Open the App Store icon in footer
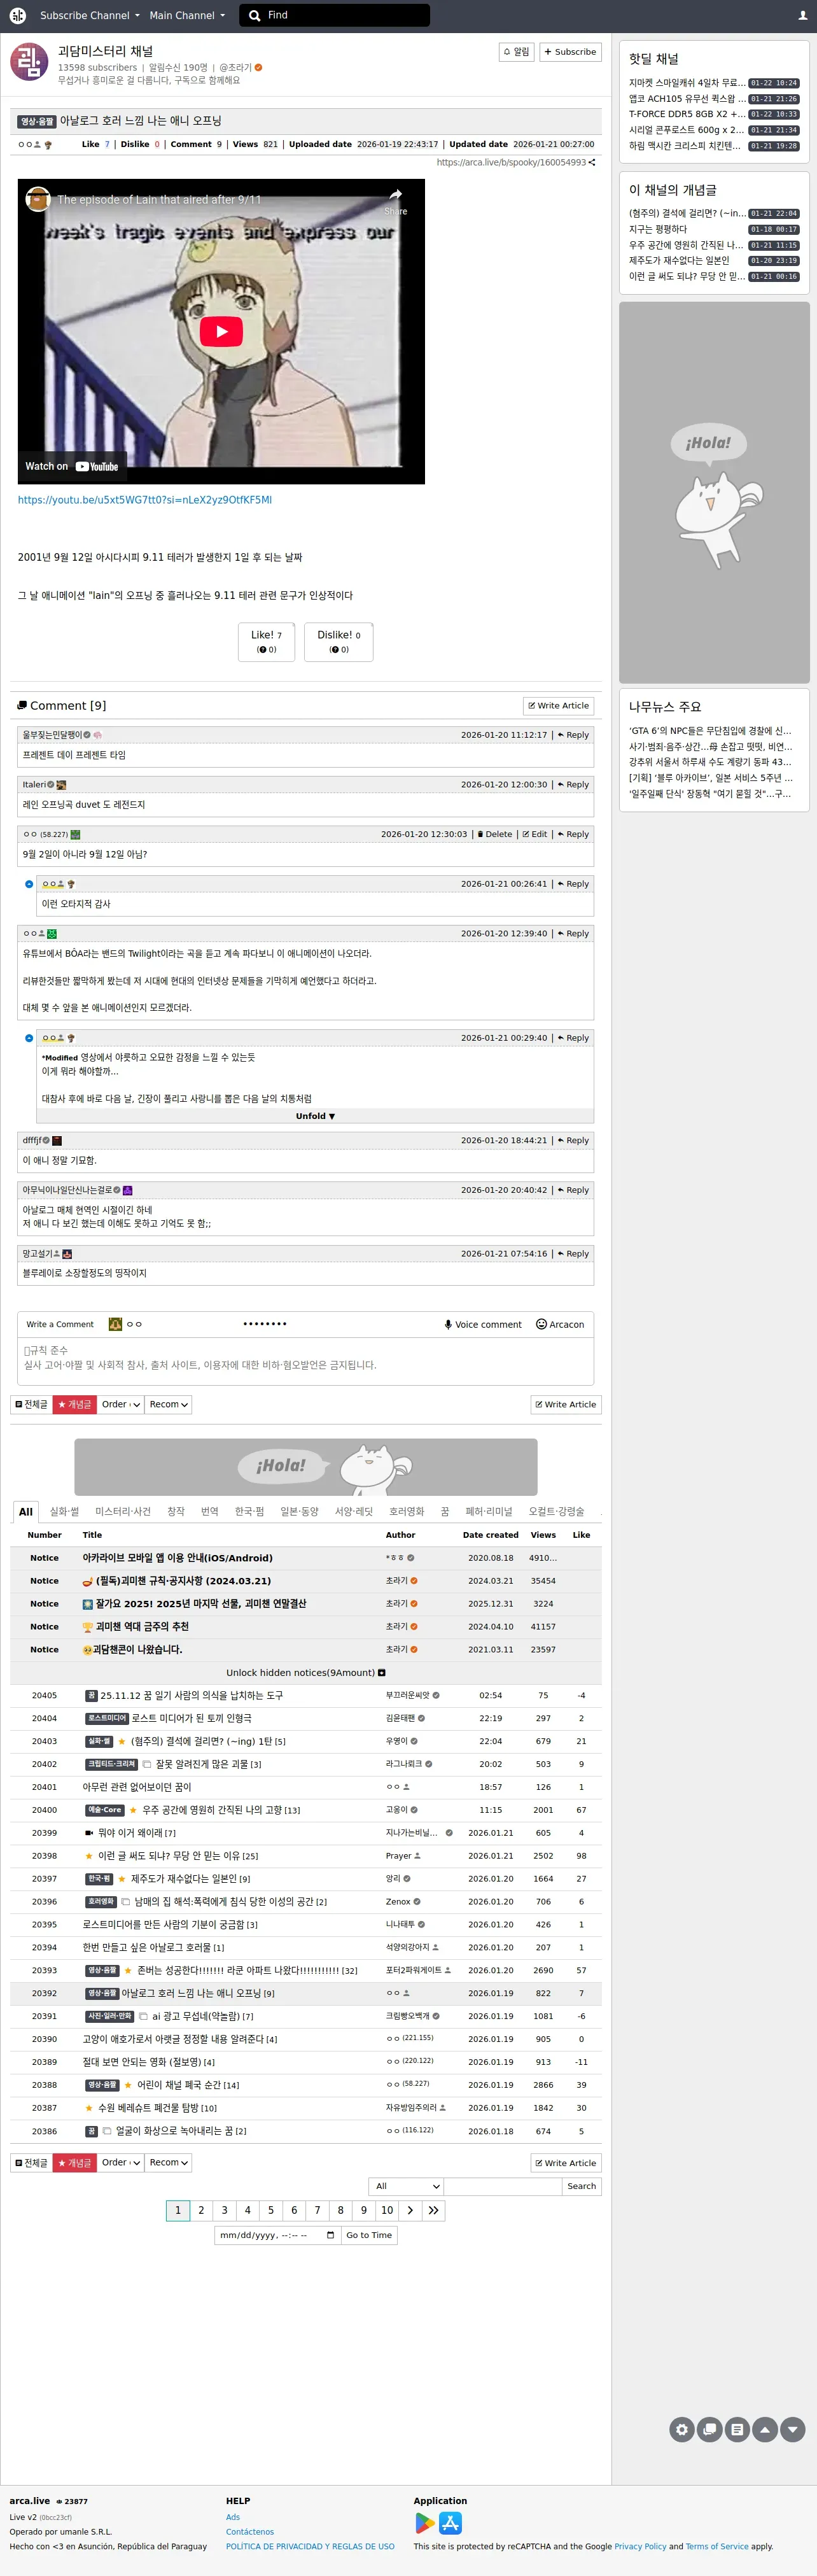The width and height of the screenshot is (817, 2576). click(x=451, y=2523)
